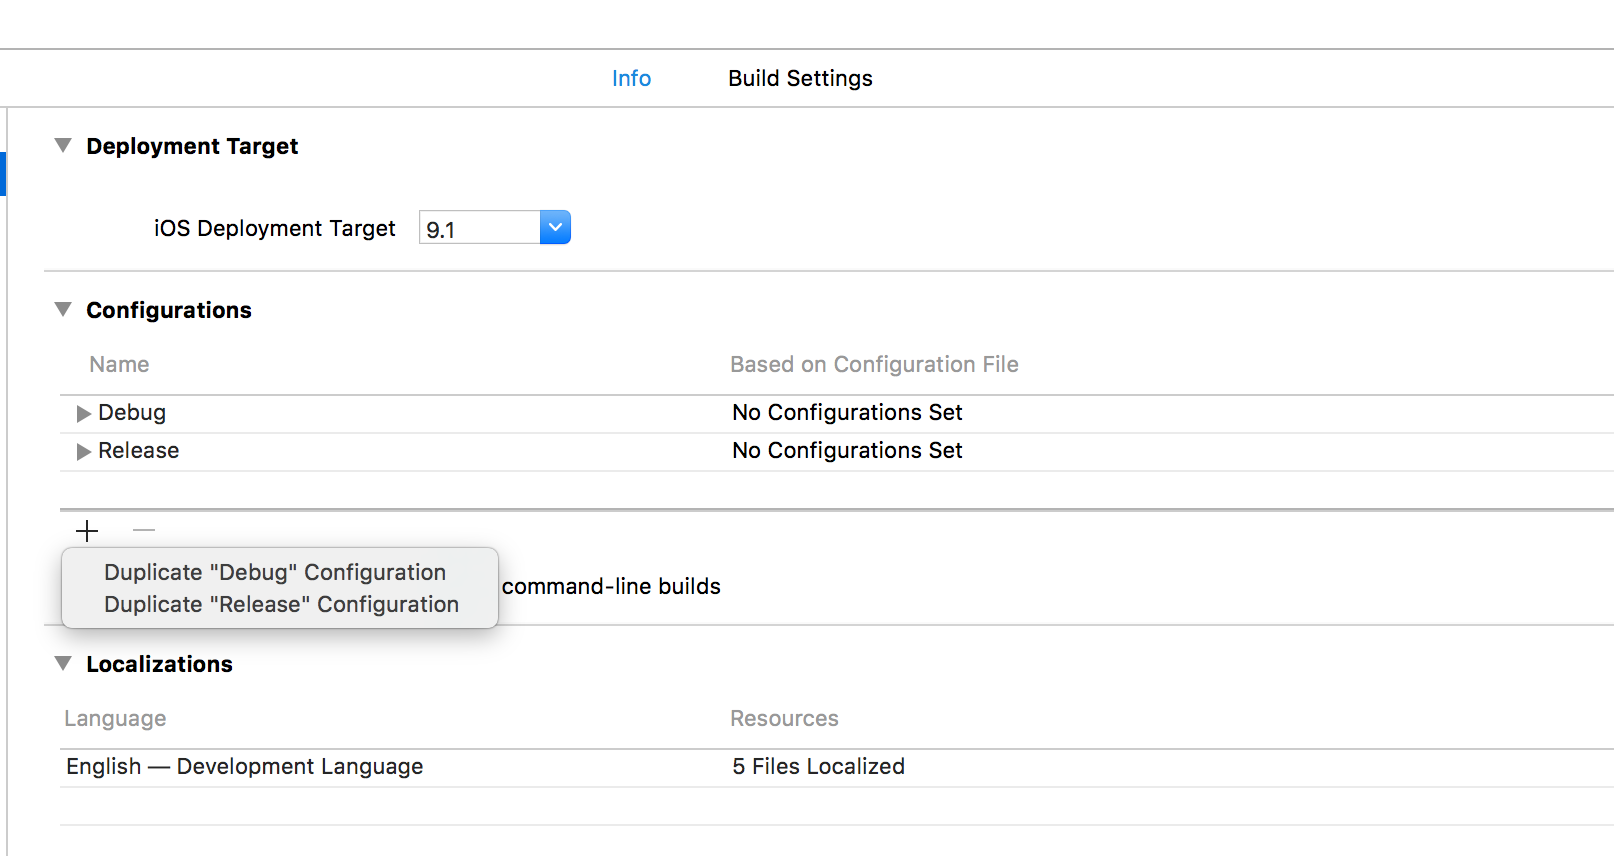Select English — Development Language row

tap(836, 767)
